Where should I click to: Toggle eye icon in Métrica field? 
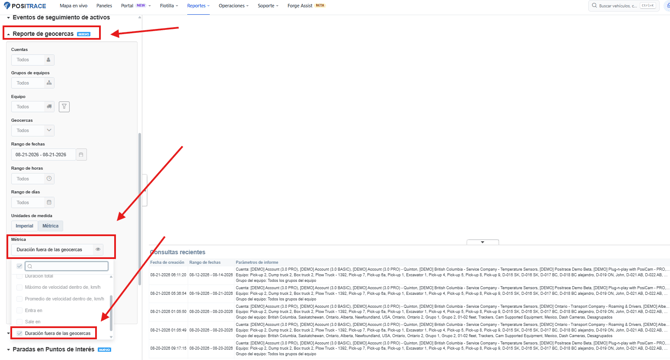[98, 249]
